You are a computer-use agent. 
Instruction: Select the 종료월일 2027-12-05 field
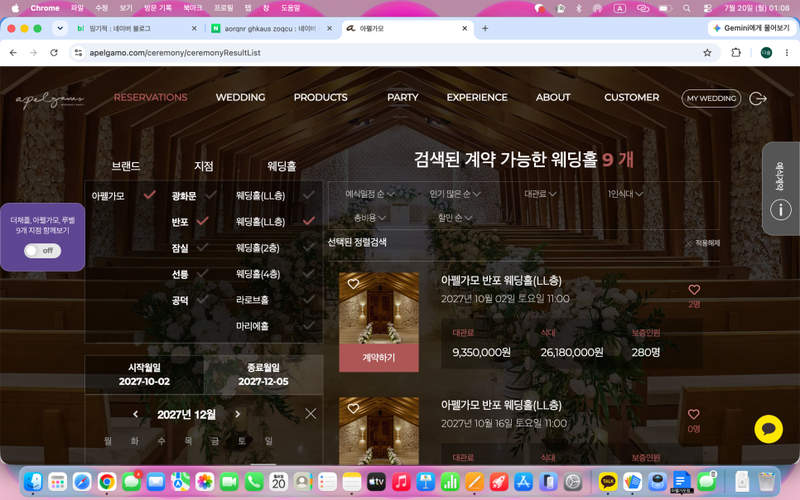(x=263, y=374)
